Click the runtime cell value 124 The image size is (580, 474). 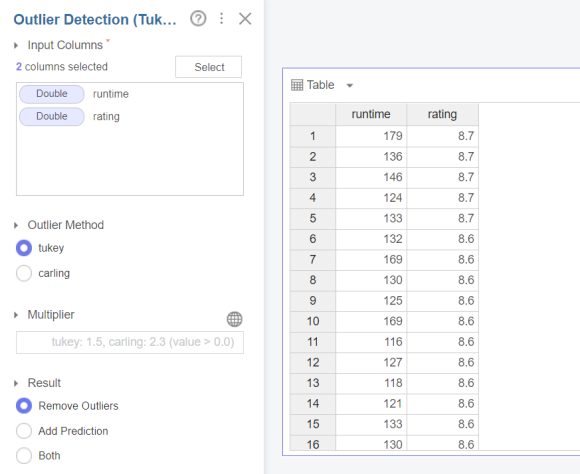click(371, 198)
